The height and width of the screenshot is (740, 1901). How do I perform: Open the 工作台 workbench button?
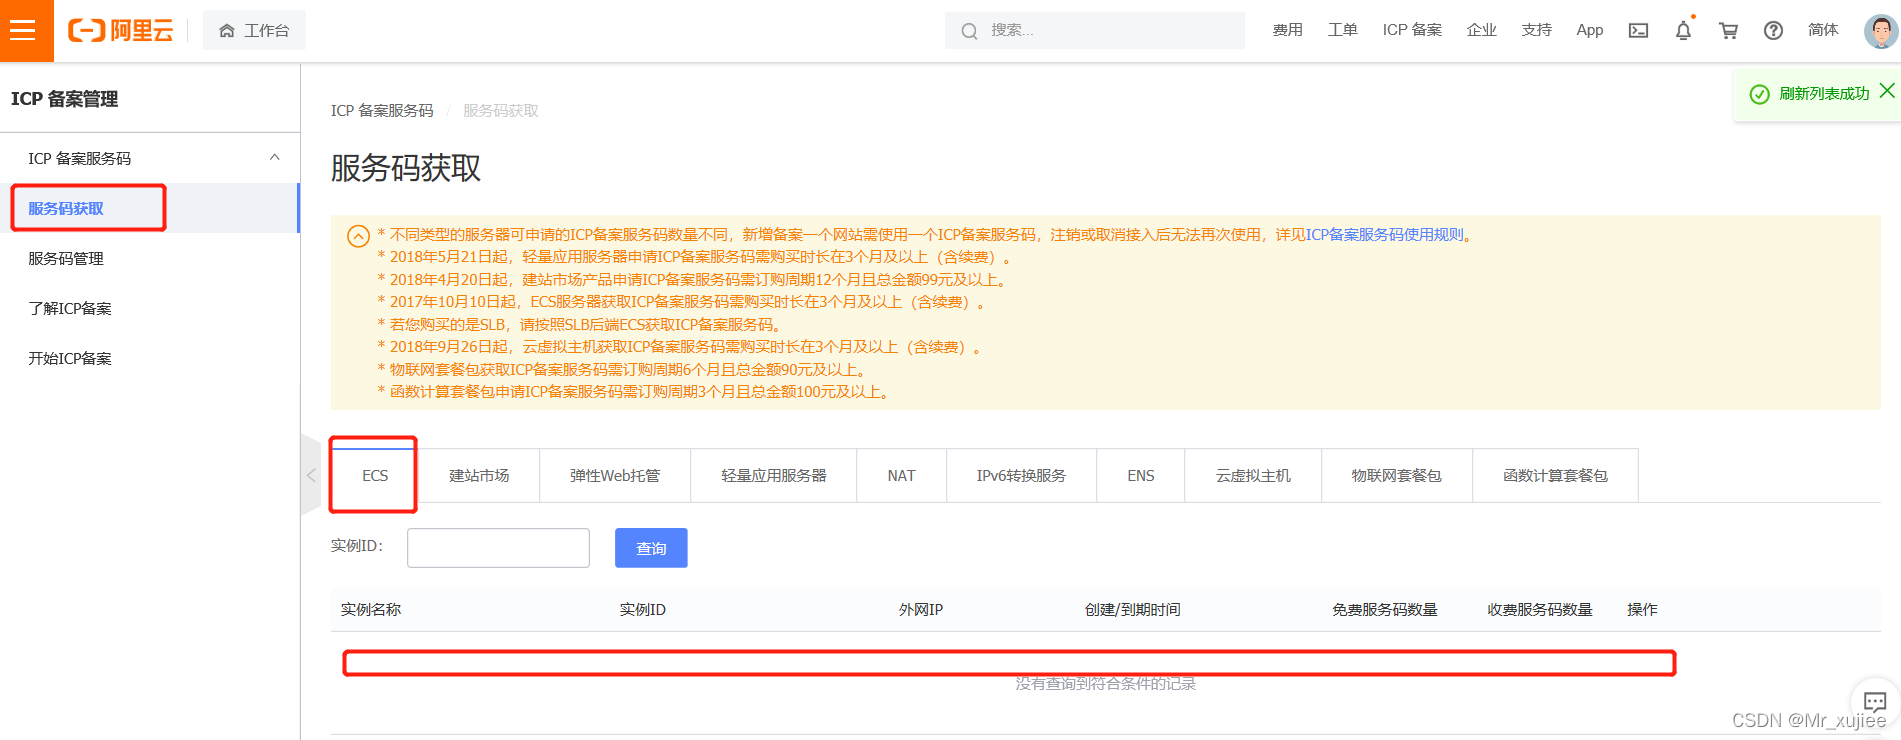tap(254, 31)
